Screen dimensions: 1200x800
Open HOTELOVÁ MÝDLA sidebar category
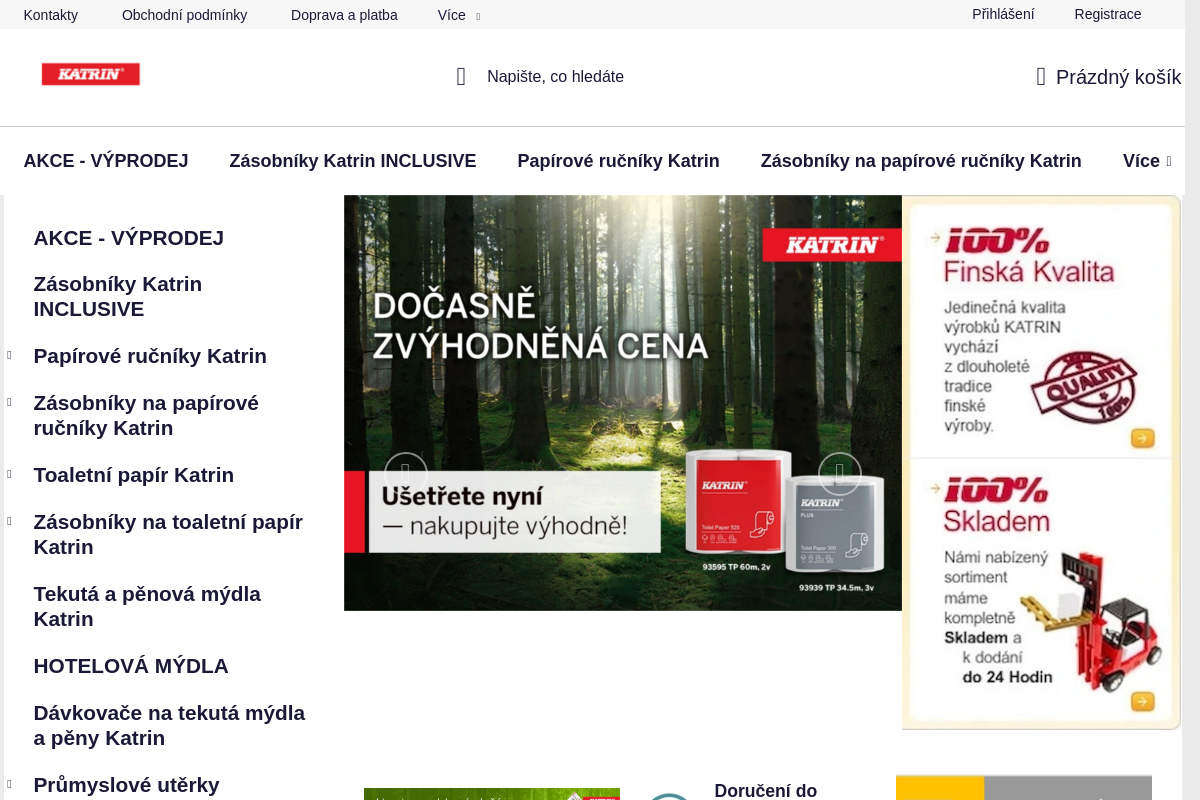pos(131,666)
